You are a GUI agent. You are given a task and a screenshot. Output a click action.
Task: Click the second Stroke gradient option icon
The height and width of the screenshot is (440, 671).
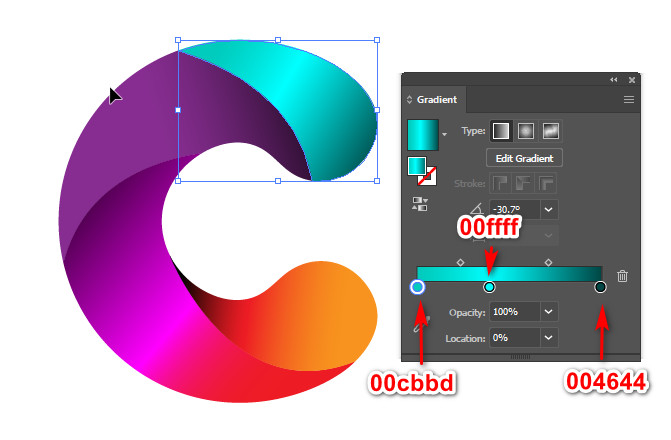pos(523,184)
